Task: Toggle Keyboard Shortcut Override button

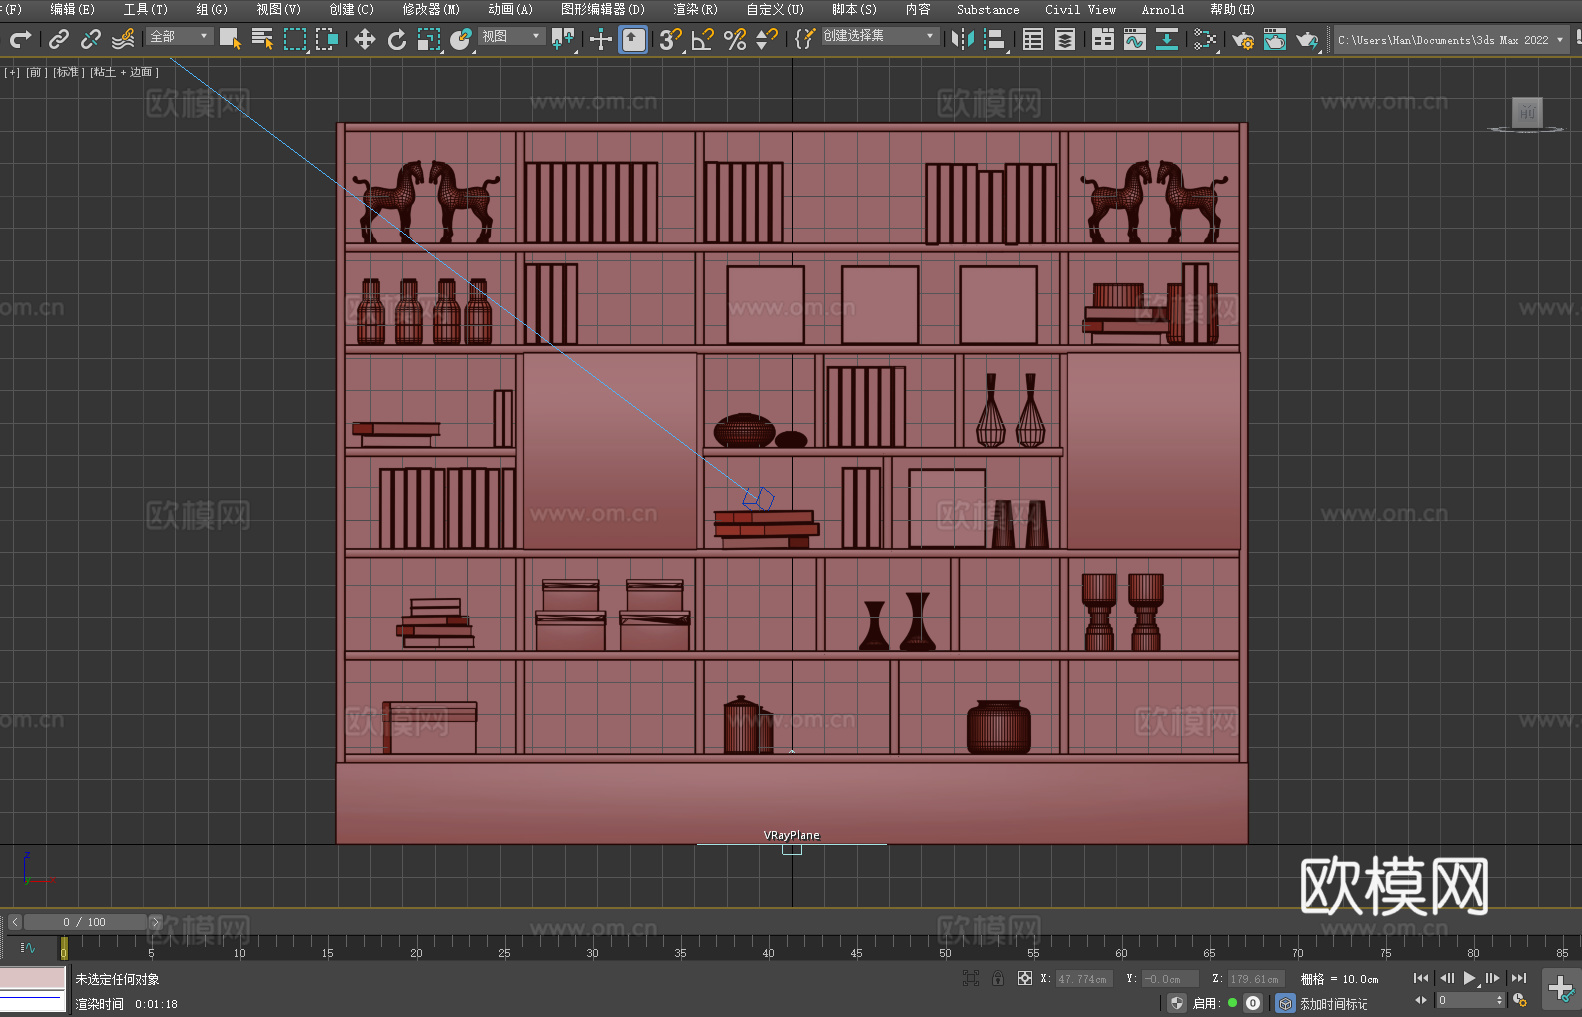Action: pyautogui.click(x=633, y=39)
